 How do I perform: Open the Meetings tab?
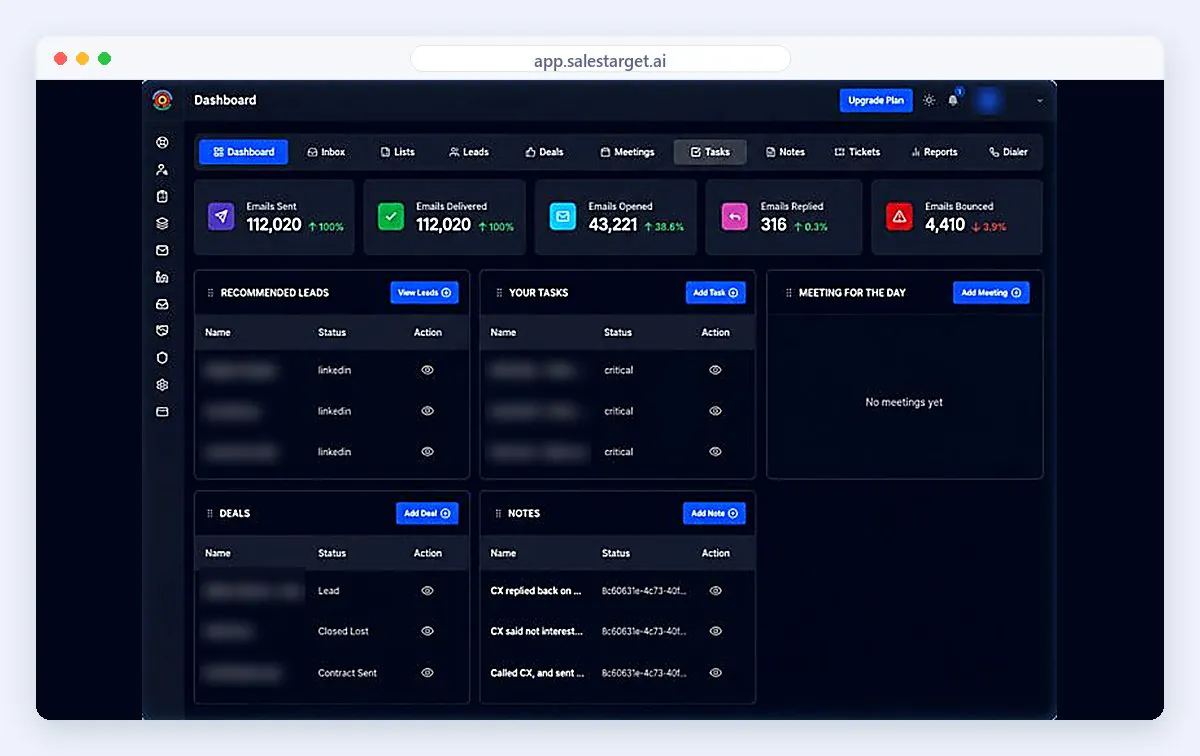pyautogui.click(x=627, y=152)
